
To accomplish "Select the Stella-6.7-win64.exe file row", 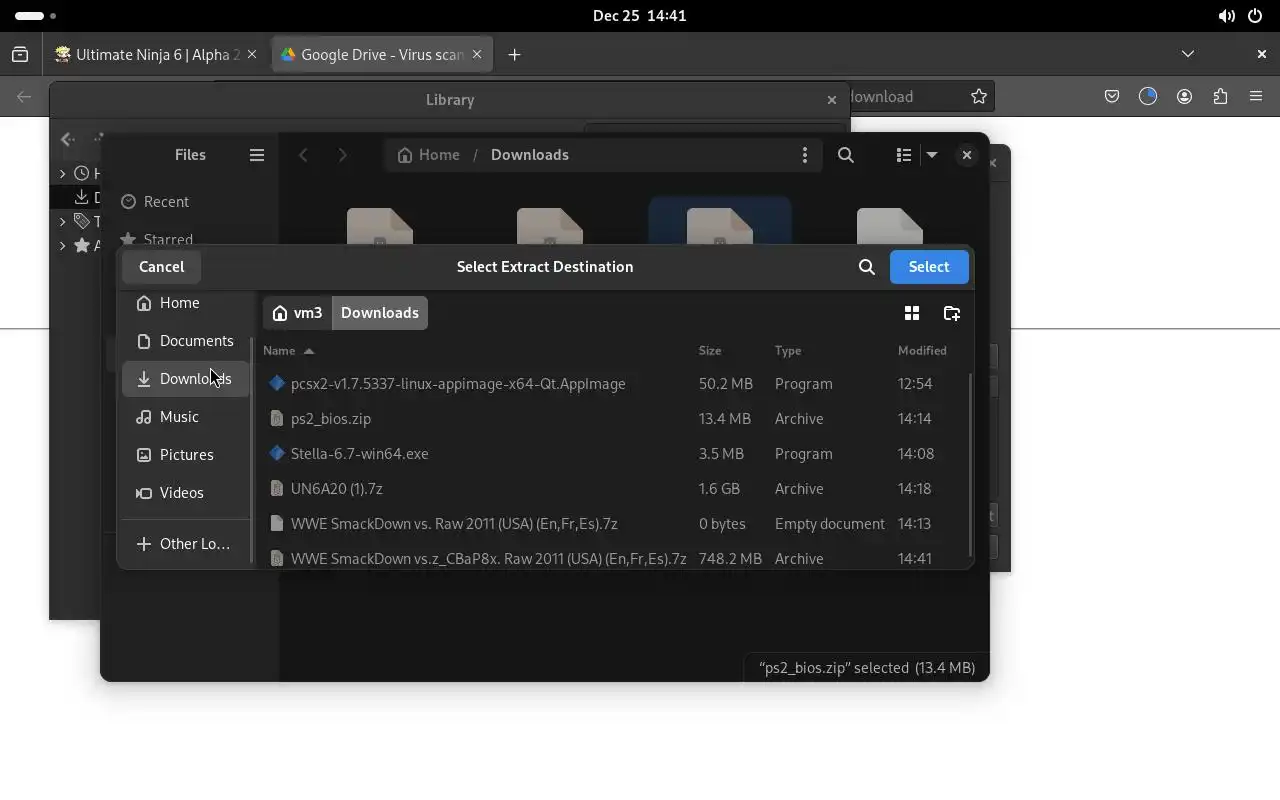I will coord(612,454).
